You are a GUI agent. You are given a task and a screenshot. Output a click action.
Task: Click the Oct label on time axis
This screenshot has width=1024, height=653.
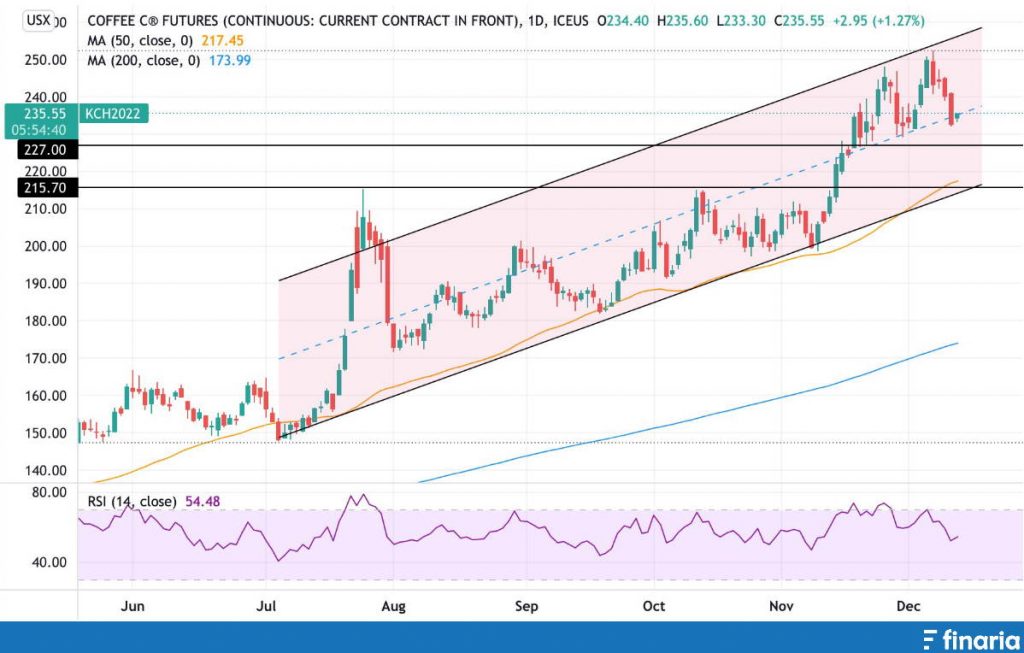click(x=653, y=607)
